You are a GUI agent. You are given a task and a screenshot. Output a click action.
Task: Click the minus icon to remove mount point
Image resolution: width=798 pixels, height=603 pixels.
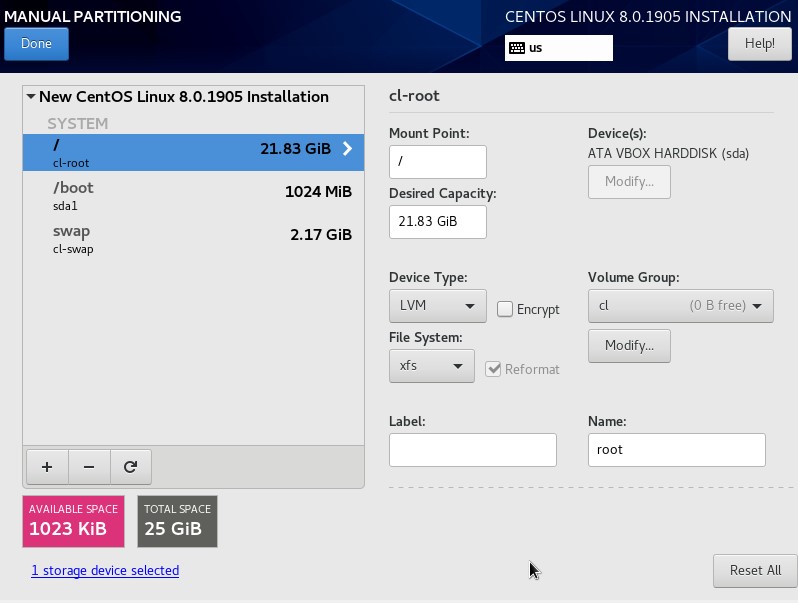pos(89,467)
